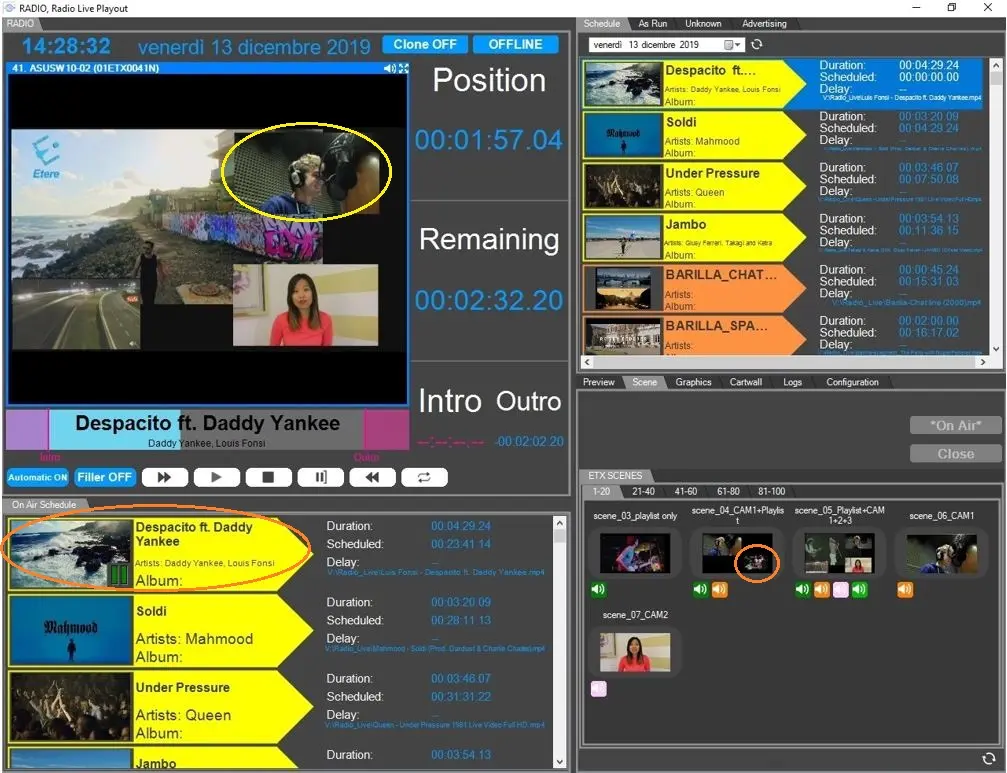The image size is (1007, 773).
Task: Open the schedule date picker dropdown
Action: [x=738, y=45]
